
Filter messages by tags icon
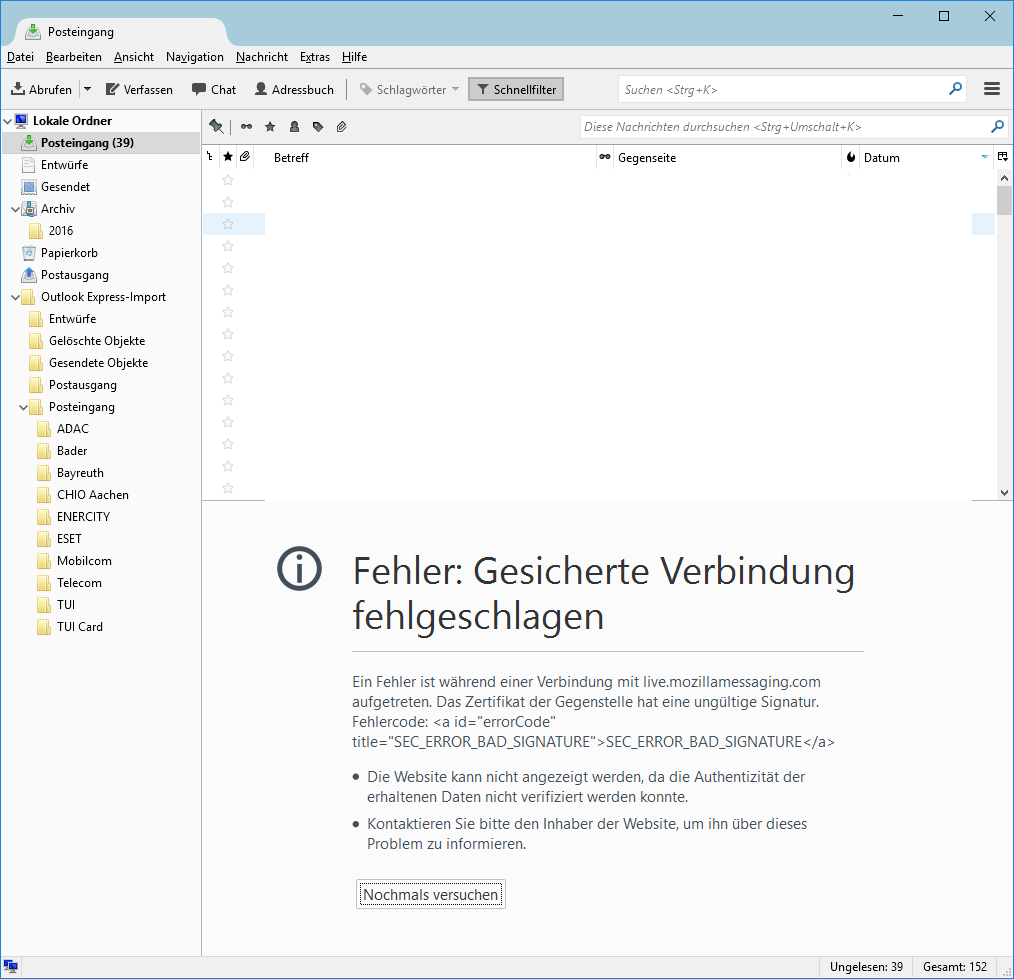[318, 127]
